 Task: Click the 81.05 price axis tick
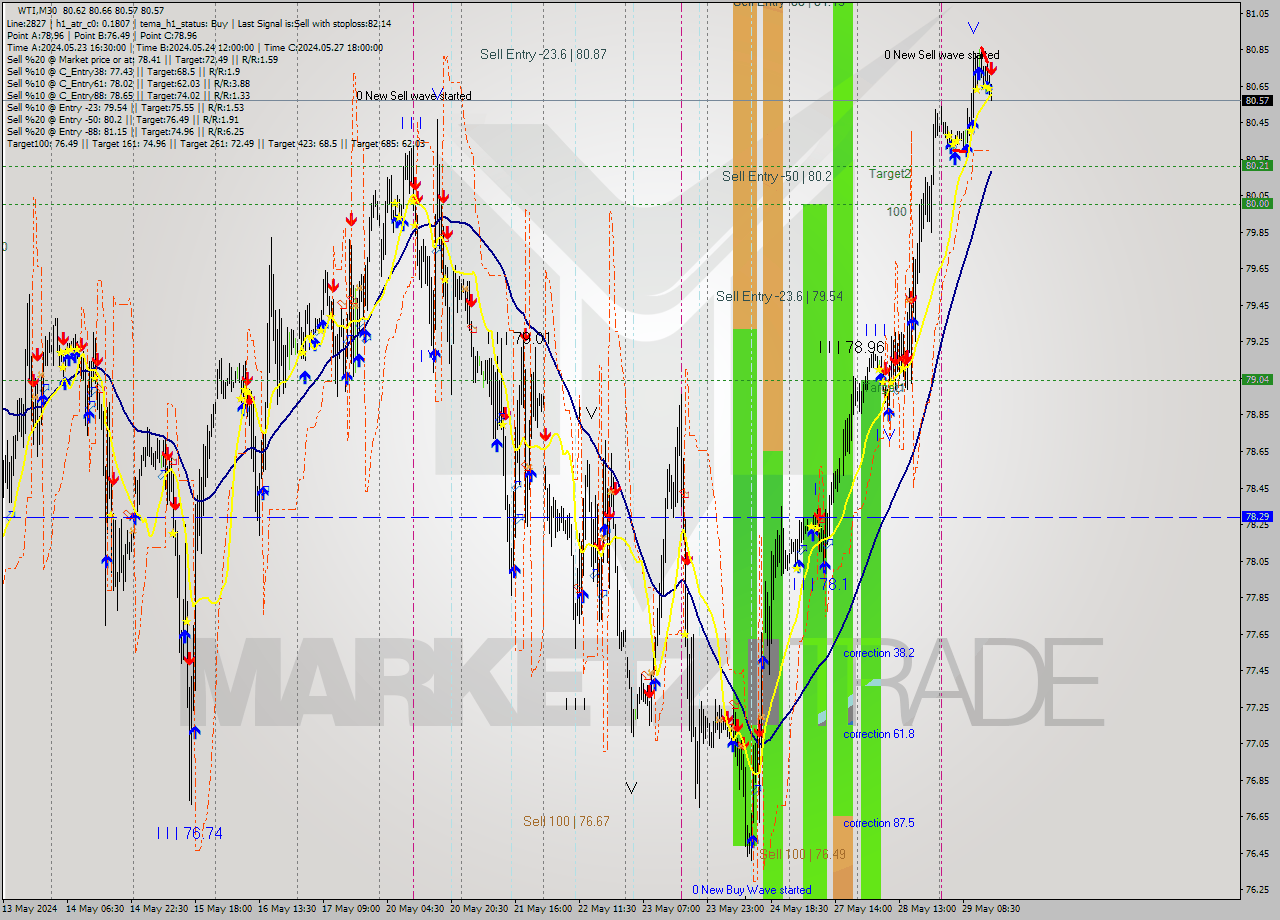point(1257,13)
